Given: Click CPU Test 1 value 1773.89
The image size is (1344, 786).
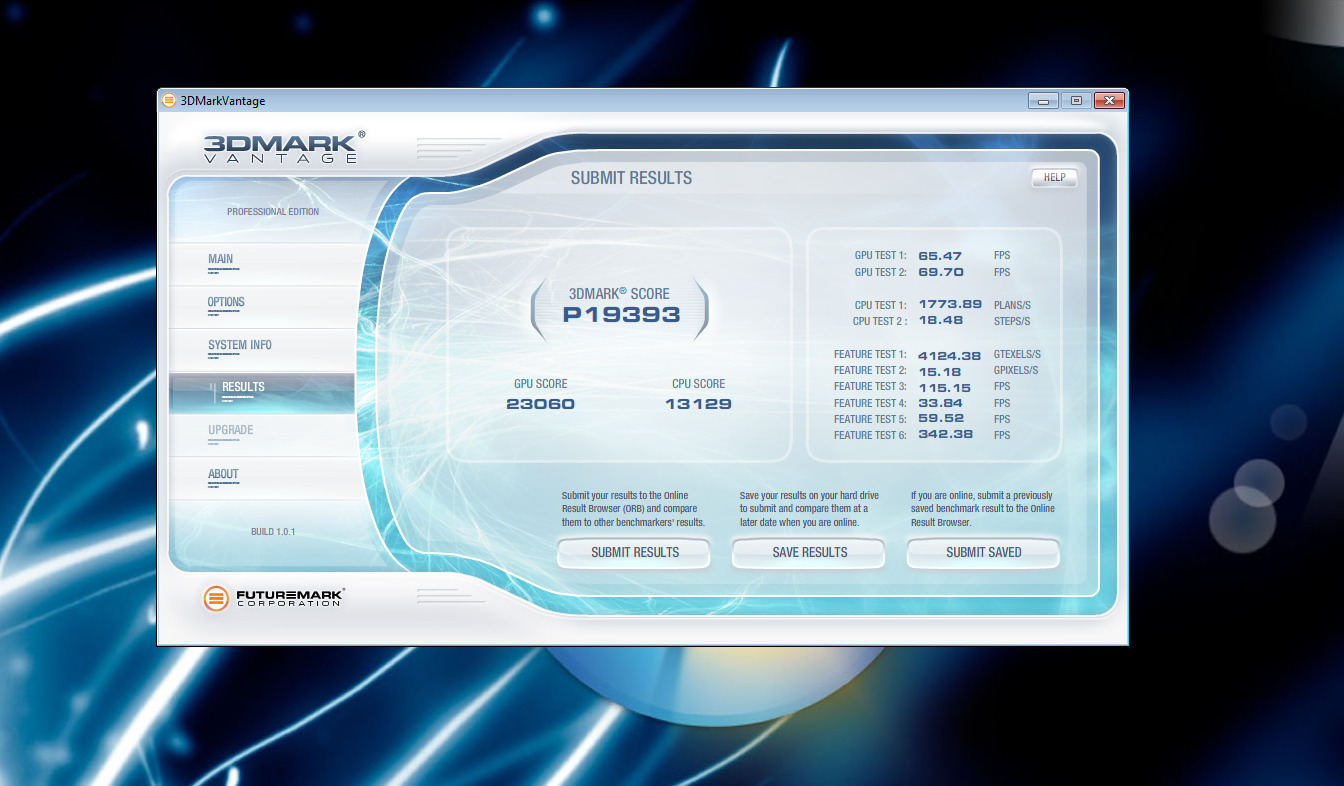Looking at the screenshot, I should [x=949, y=305].
